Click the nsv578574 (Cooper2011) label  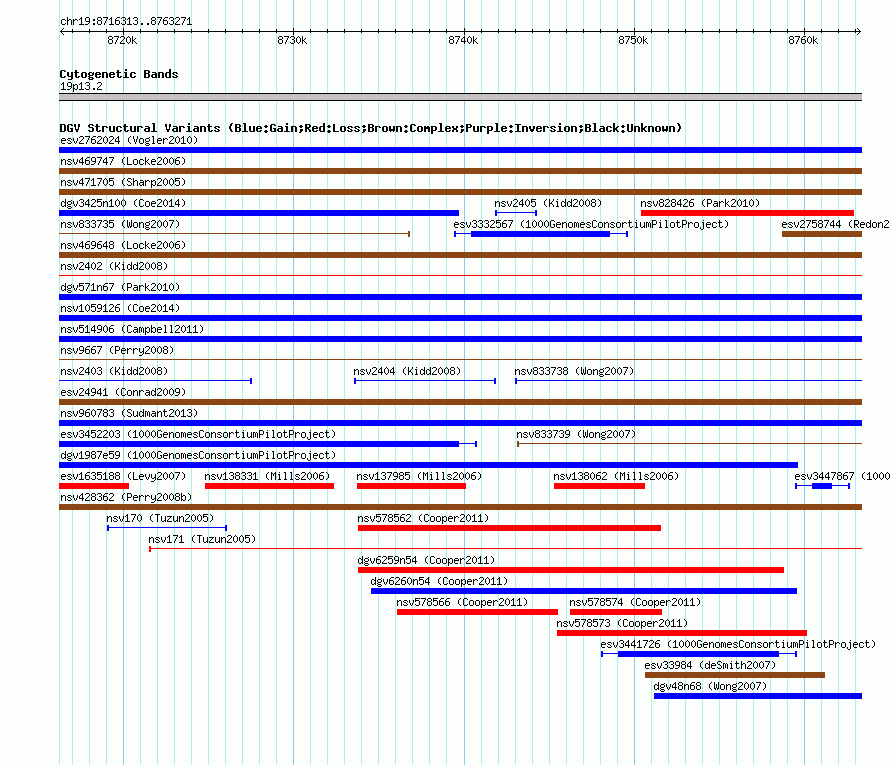pos(635,602)
